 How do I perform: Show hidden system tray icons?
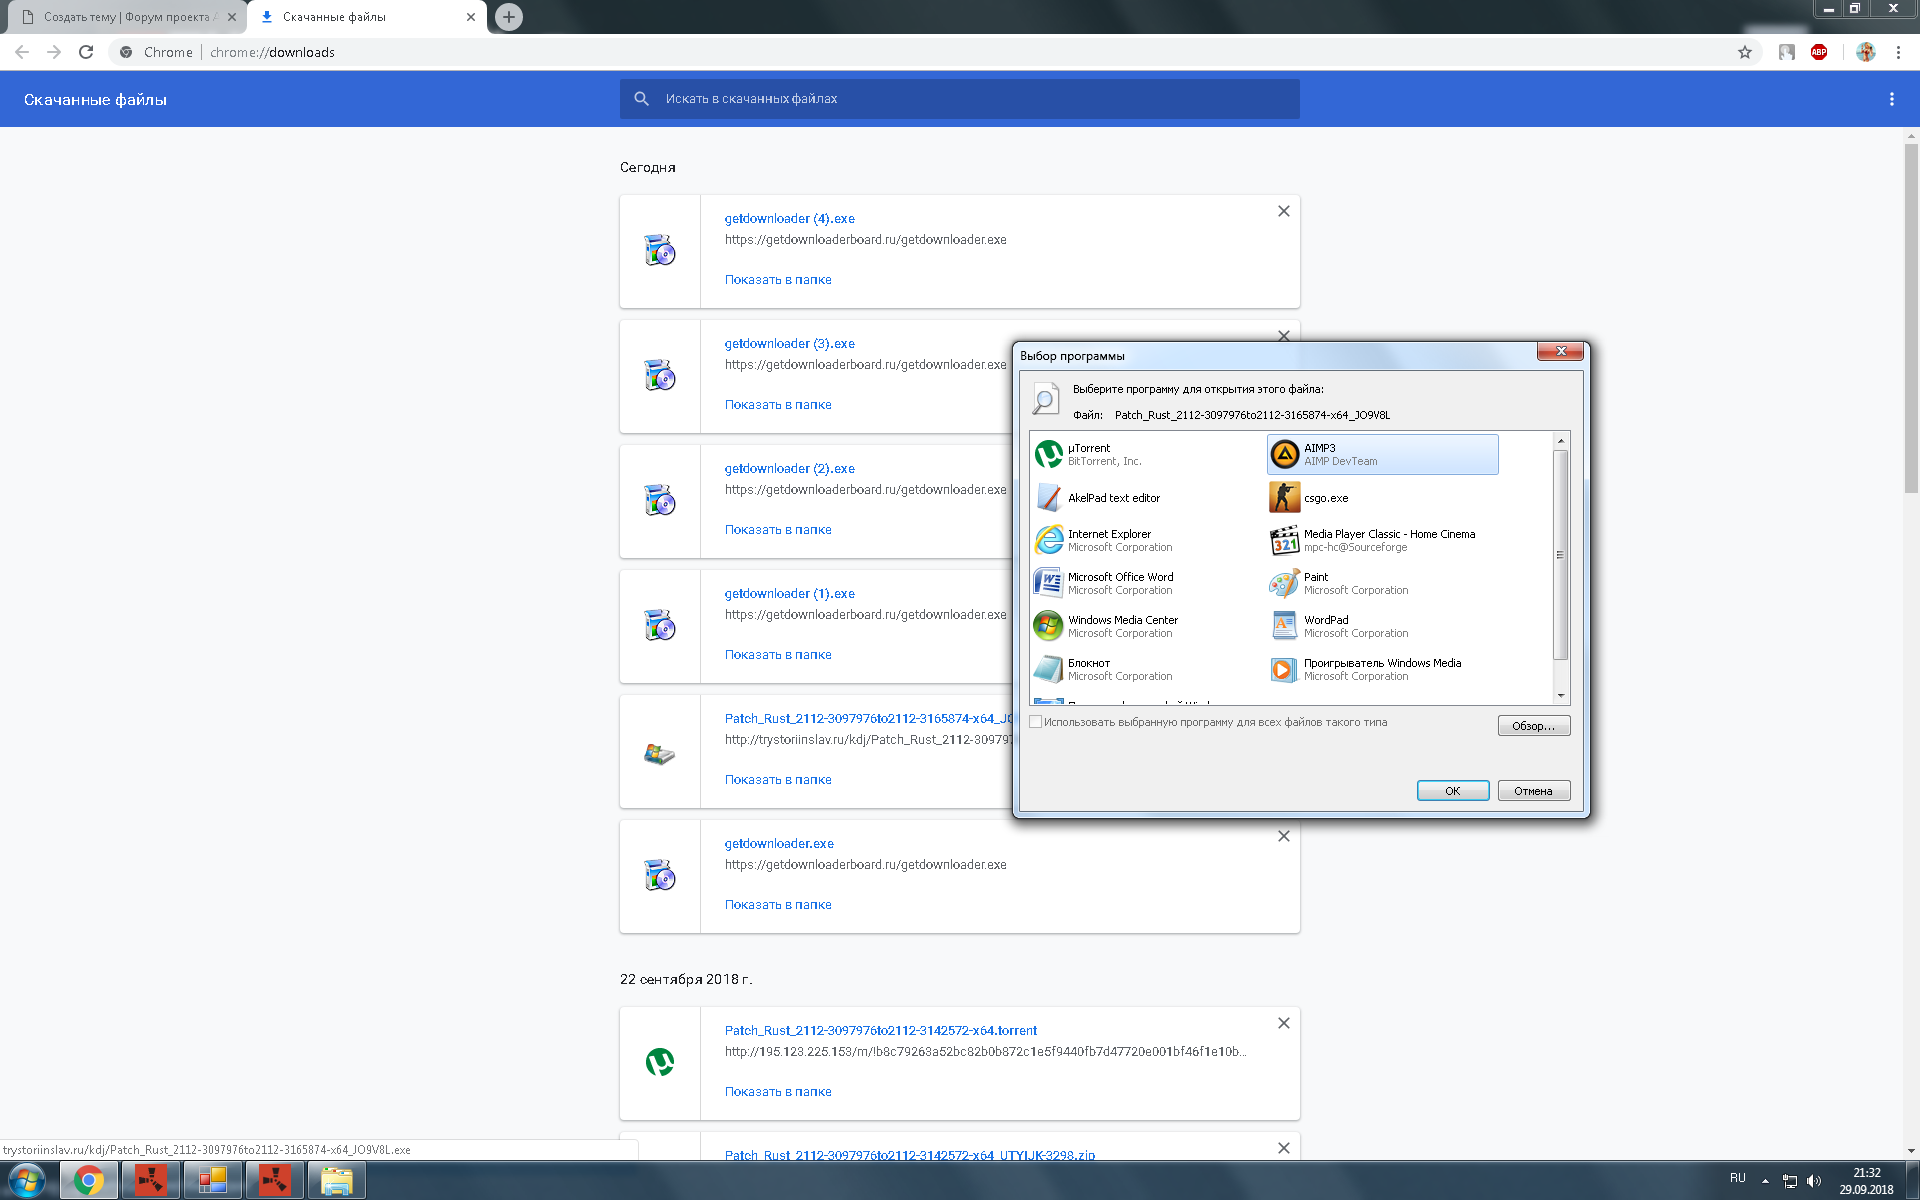coord(1765,1181)
